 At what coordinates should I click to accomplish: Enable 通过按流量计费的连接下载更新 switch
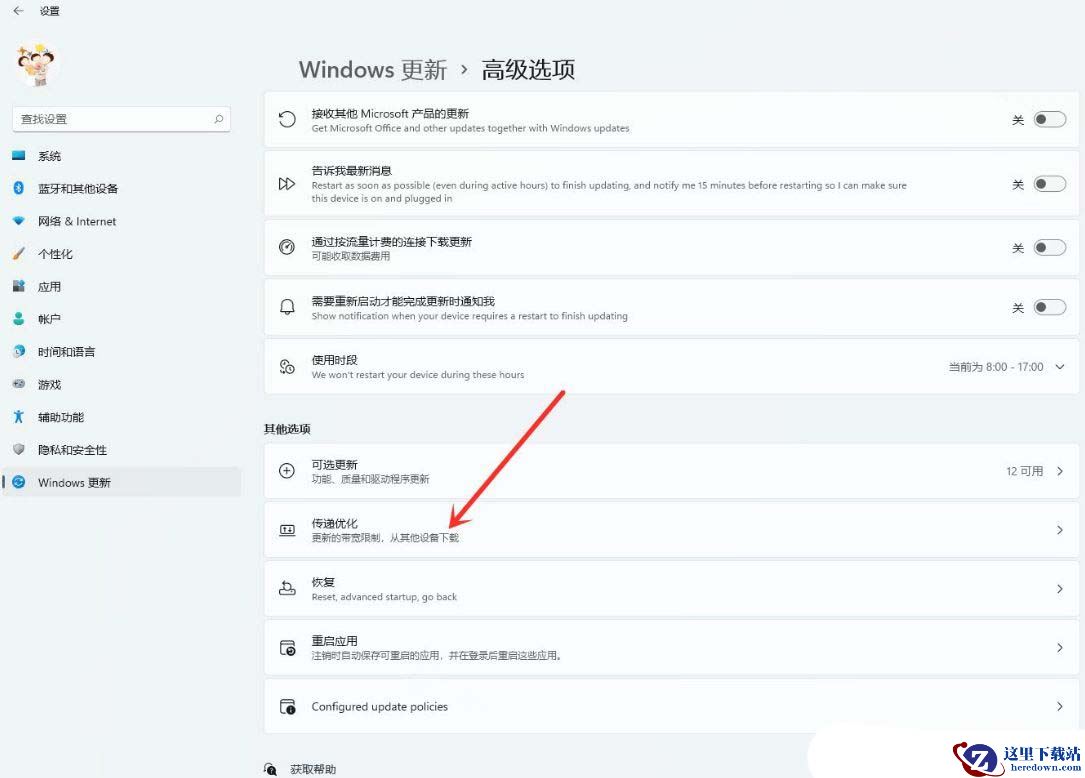click(1050, 248)
